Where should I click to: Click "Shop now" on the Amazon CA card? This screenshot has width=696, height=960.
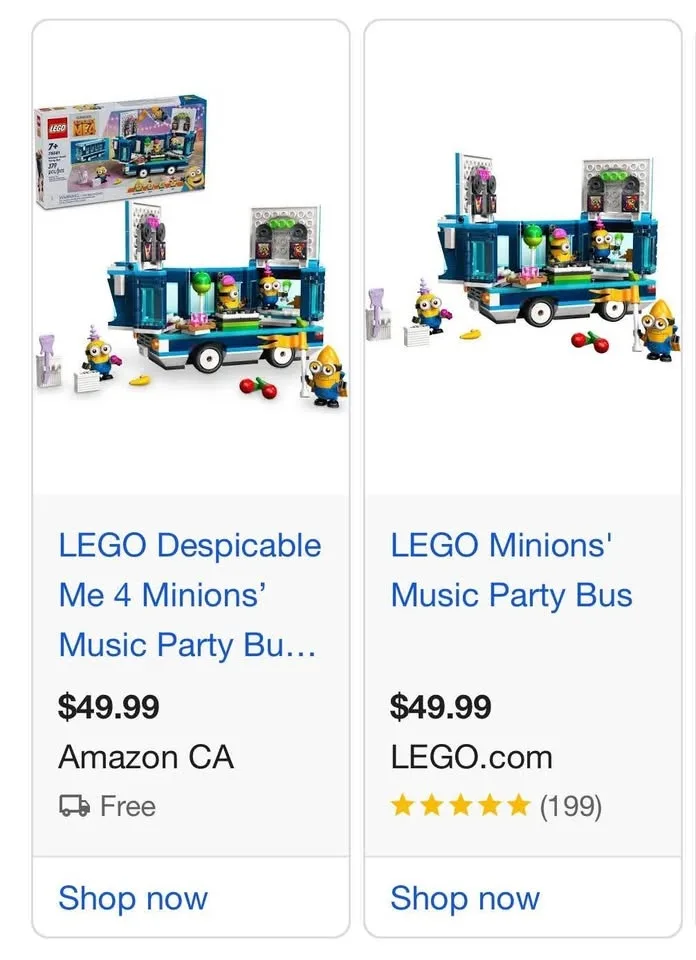coord(132,898)
